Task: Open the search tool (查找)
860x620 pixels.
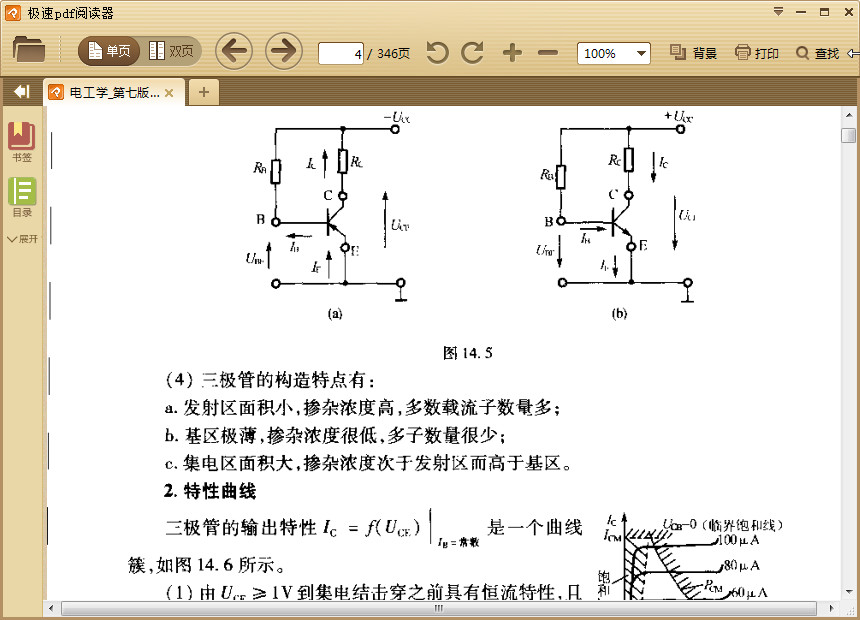Action: (818, 53)
